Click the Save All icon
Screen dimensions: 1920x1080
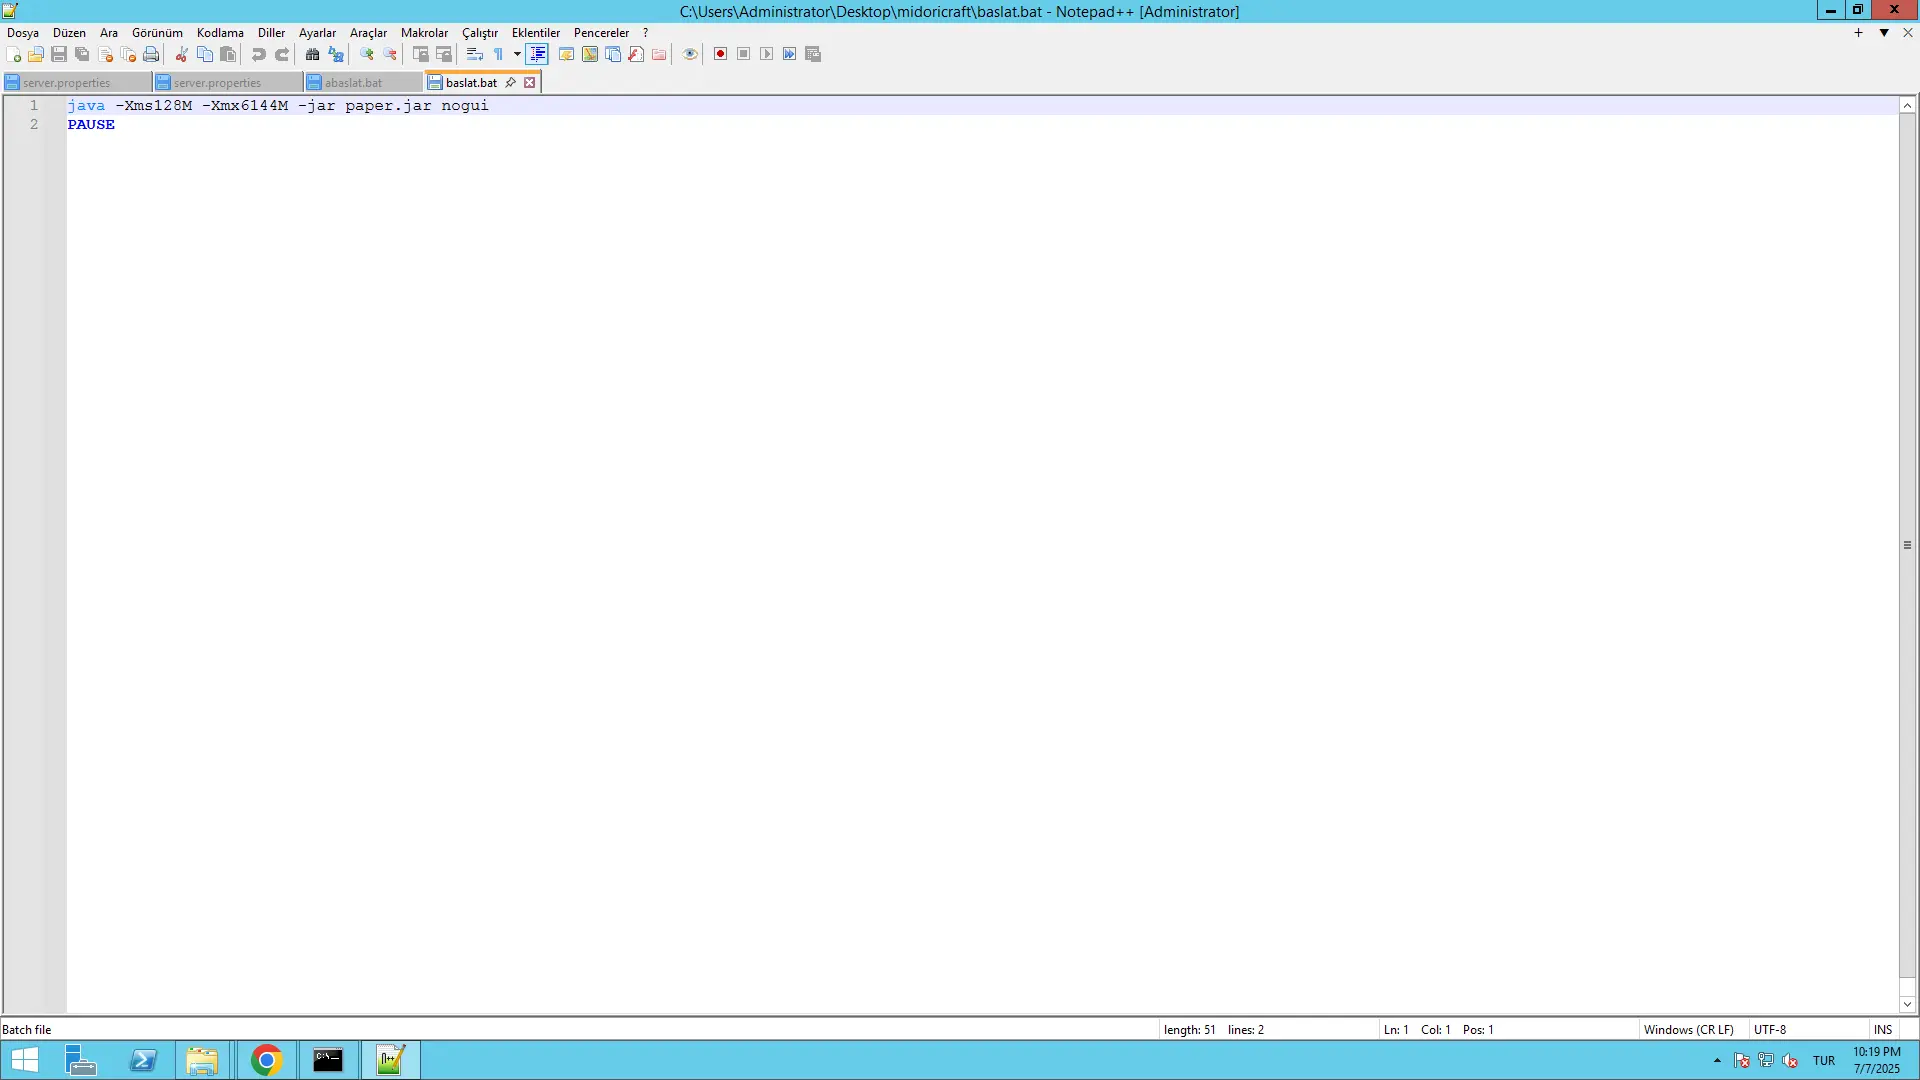click(82, 54)
